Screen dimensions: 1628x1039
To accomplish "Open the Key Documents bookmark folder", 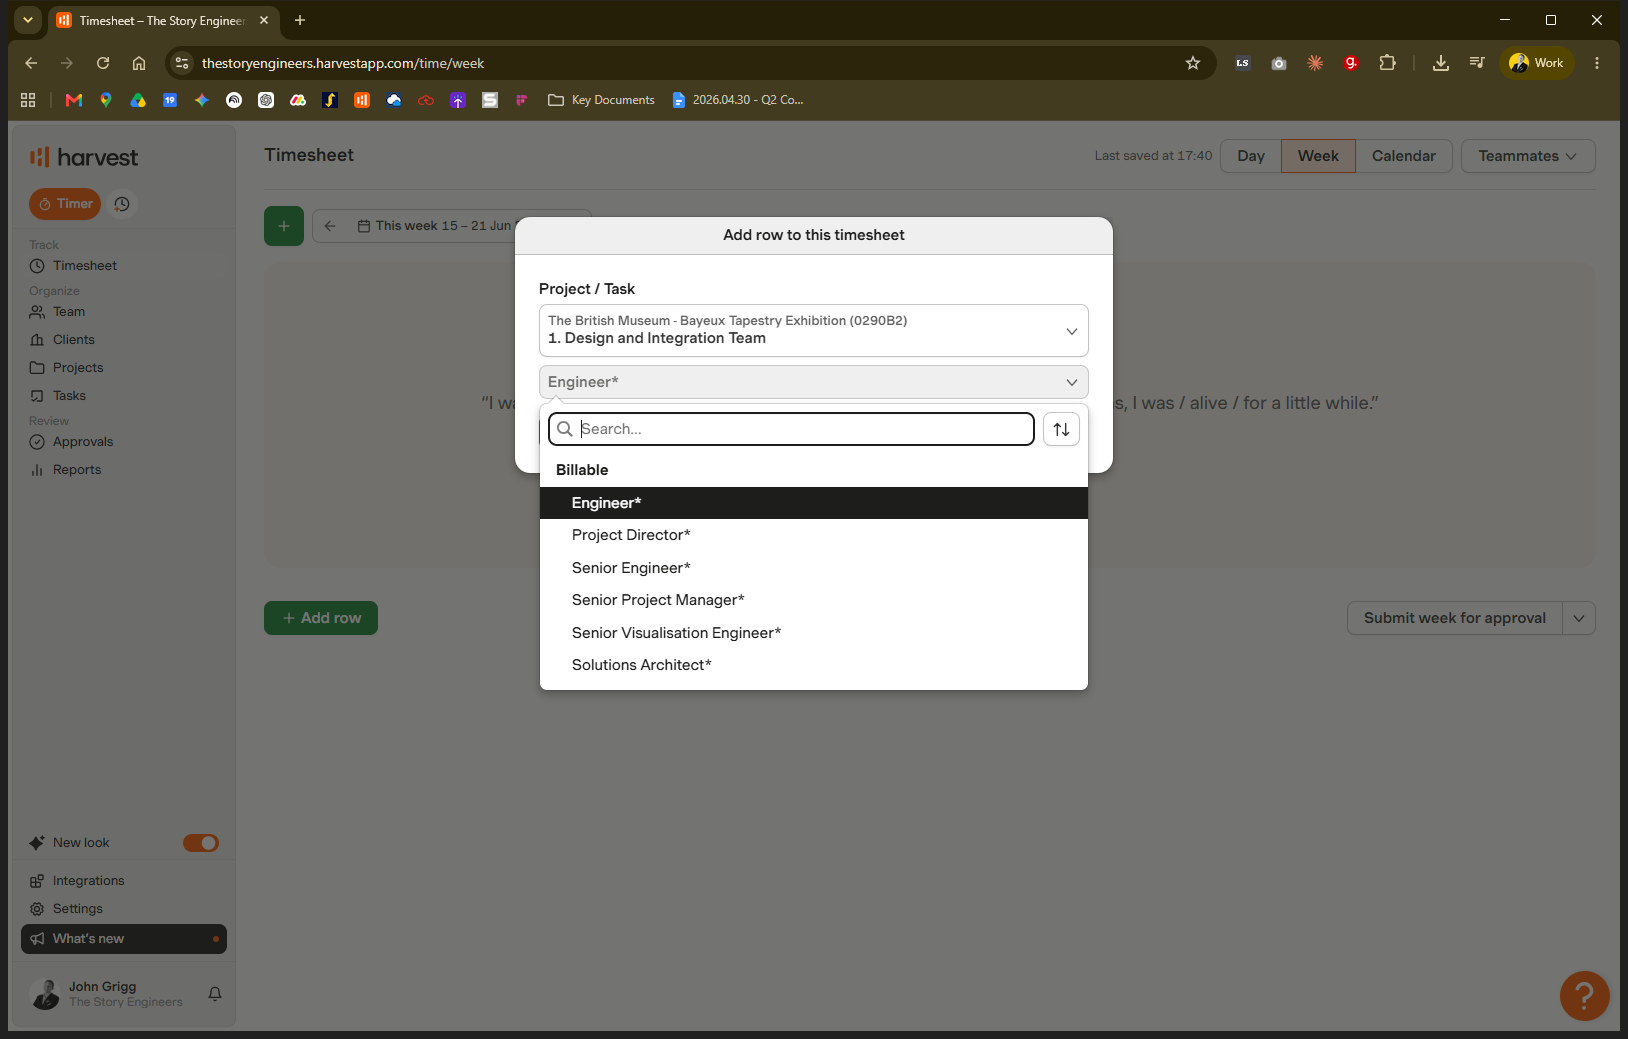I will point(601,100).
